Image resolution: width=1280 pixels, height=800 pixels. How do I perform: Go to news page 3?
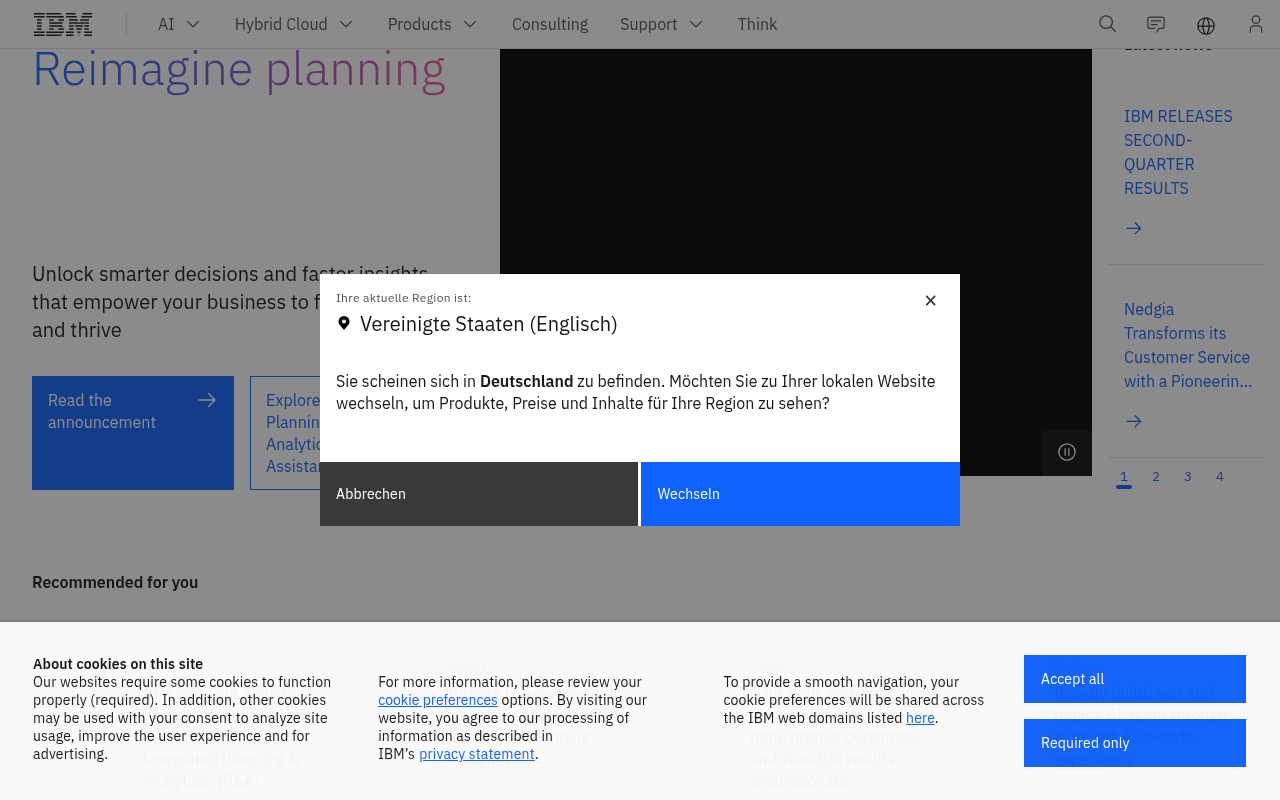point(1188,477)
